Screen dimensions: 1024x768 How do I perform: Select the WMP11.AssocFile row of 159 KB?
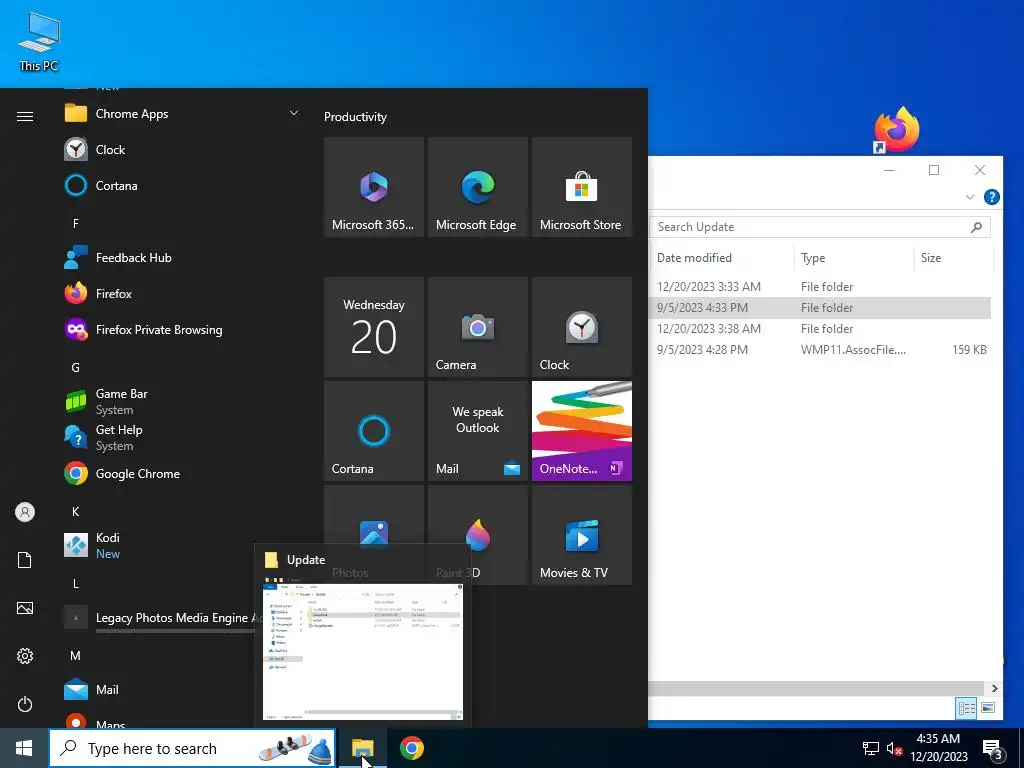pyautogui.click(x=820, y=349)
